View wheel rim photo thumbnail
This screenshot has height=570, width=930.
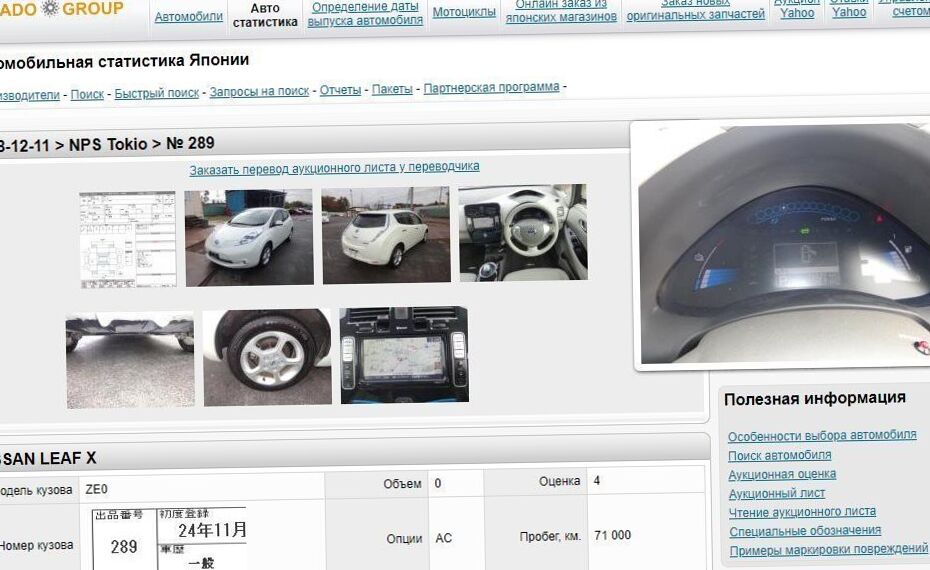tap(267, 358)
